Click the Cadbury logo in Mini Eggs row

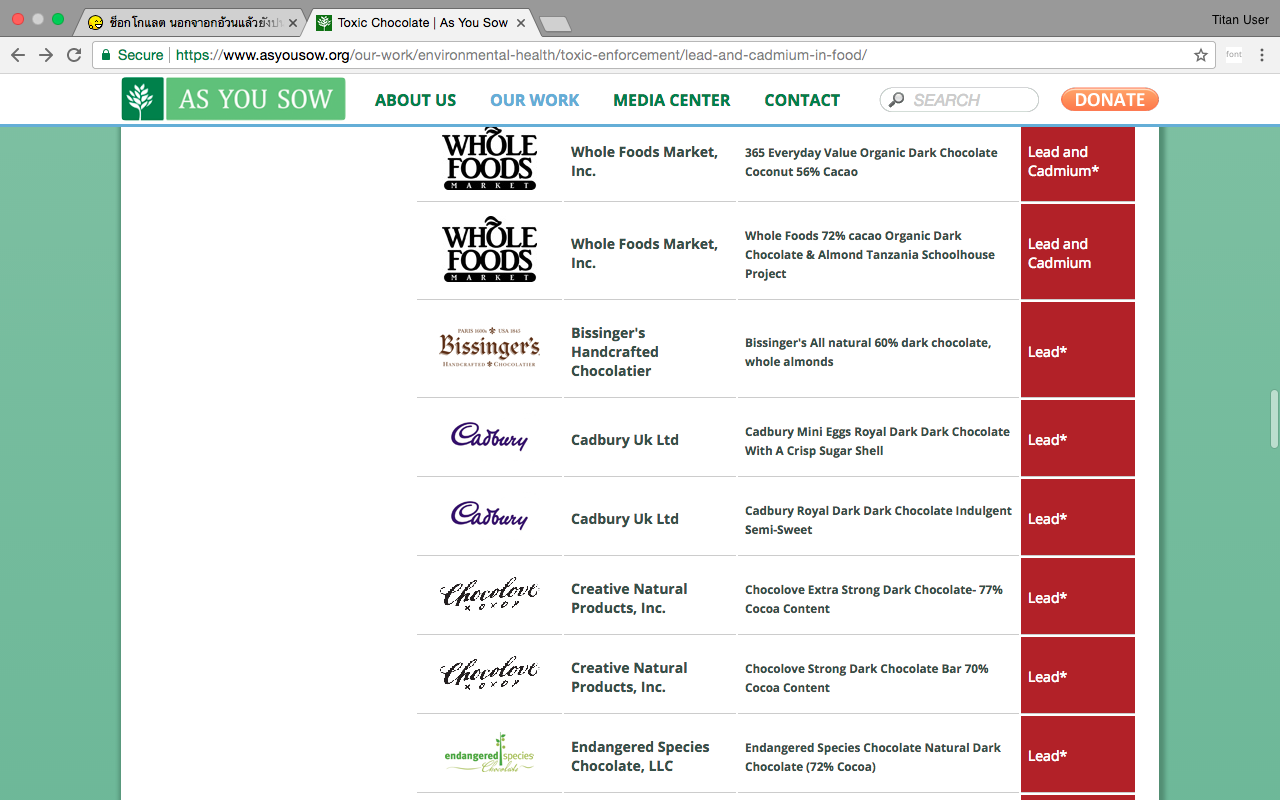(489, 436)
